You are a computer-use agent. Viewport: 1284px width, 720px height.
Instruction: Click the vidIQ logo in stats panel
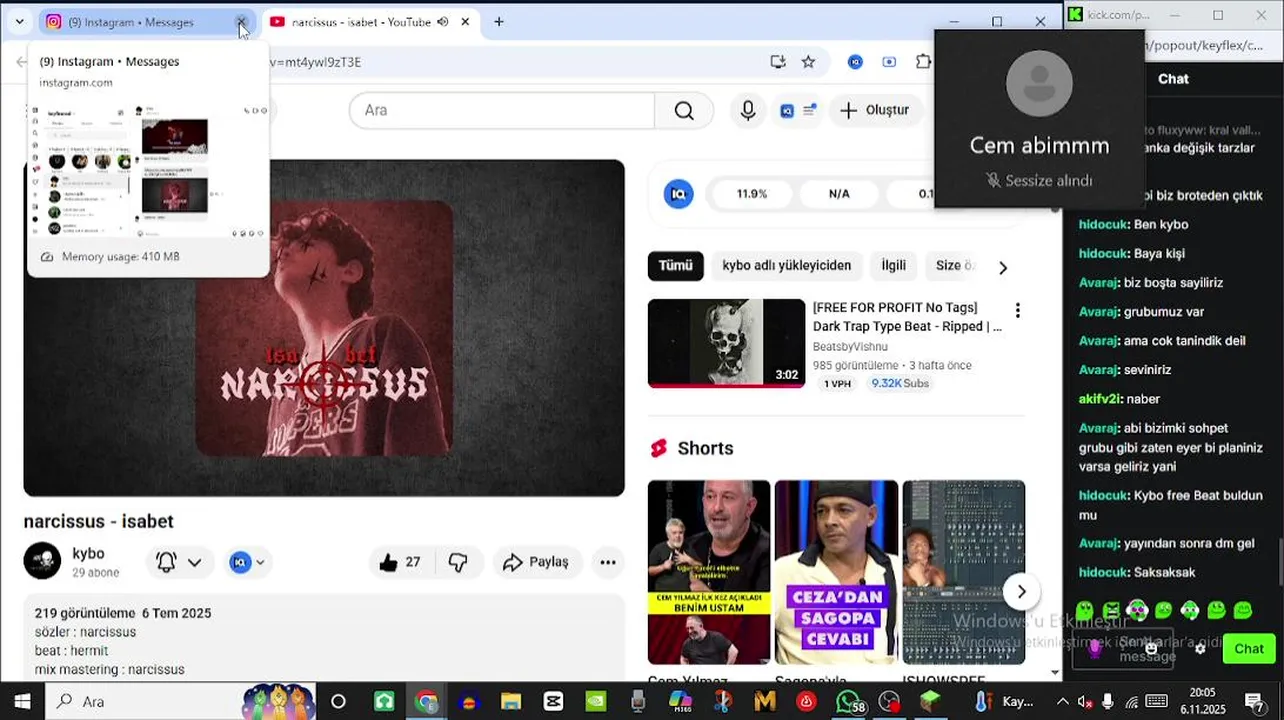tap(679, 194)
